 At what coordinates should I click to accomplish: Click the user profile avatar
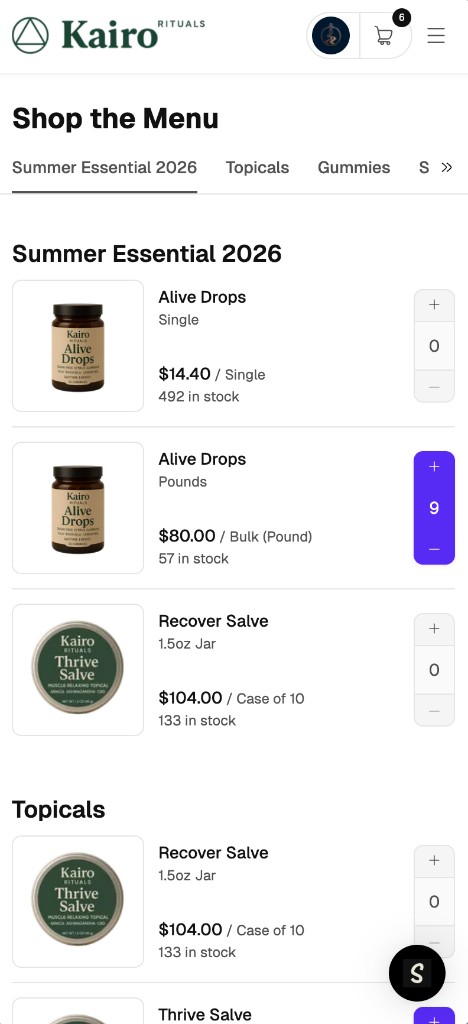pyautogui.click(x=331, y=35)
